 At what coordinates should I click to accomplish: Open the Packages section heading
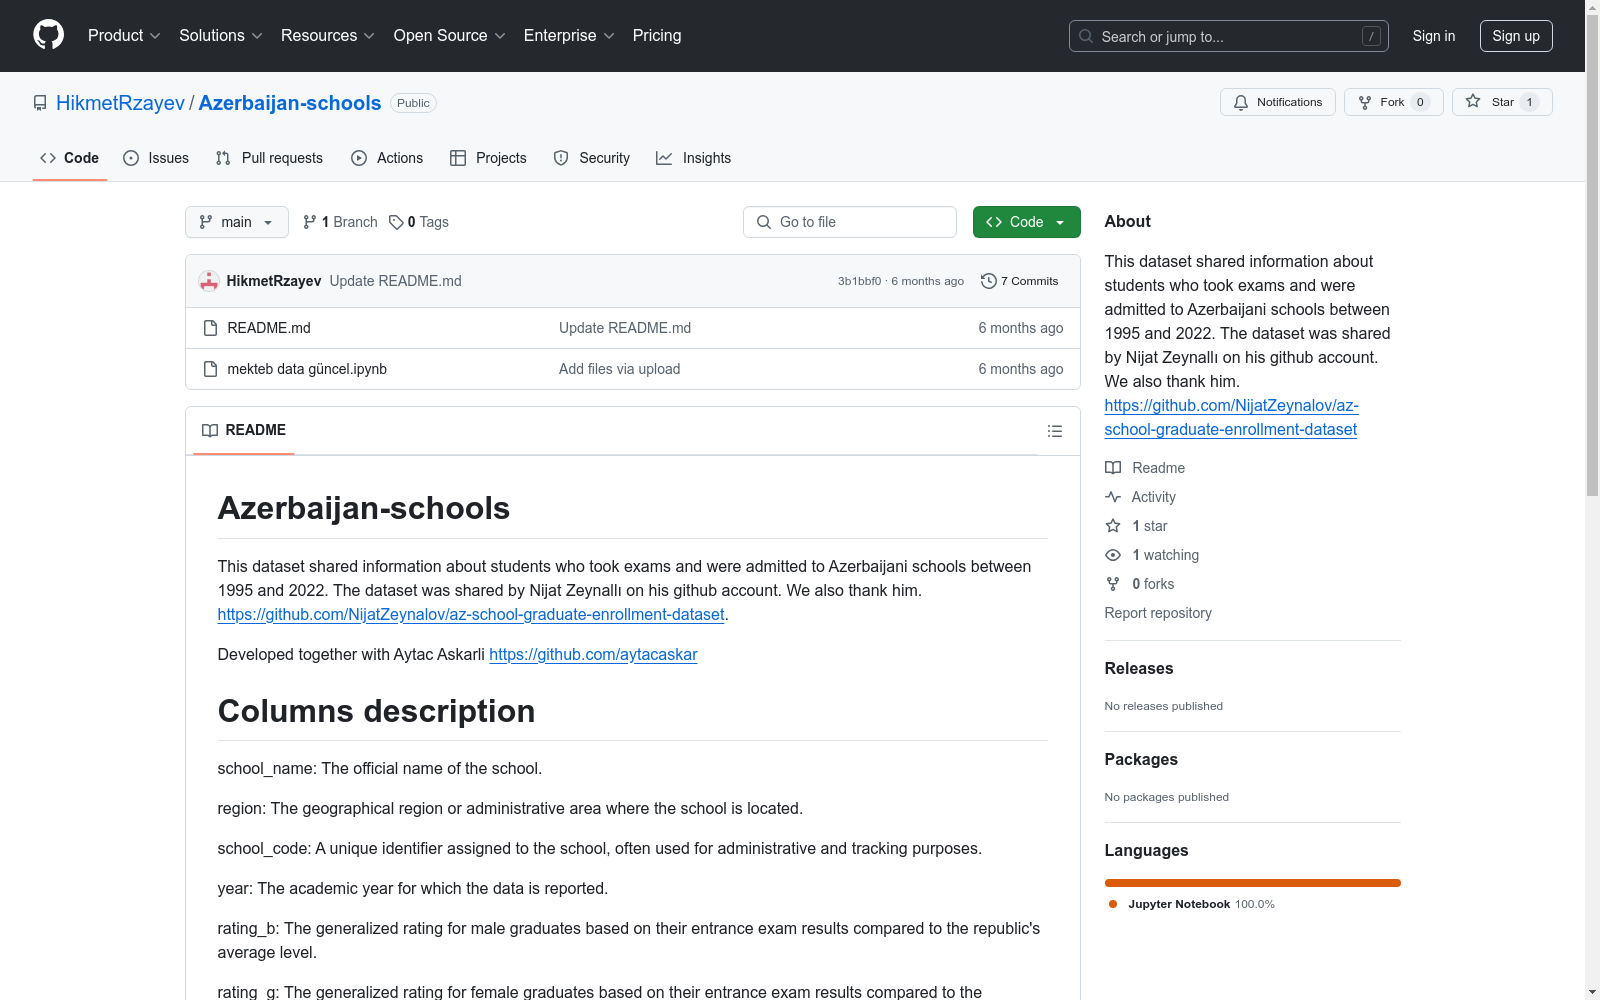click(x=1141, y=759)
